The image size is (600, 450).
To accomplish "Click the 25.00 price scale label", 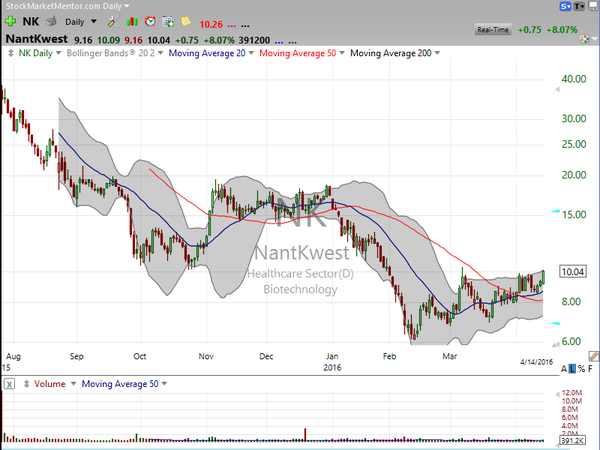I will point(574,144).
